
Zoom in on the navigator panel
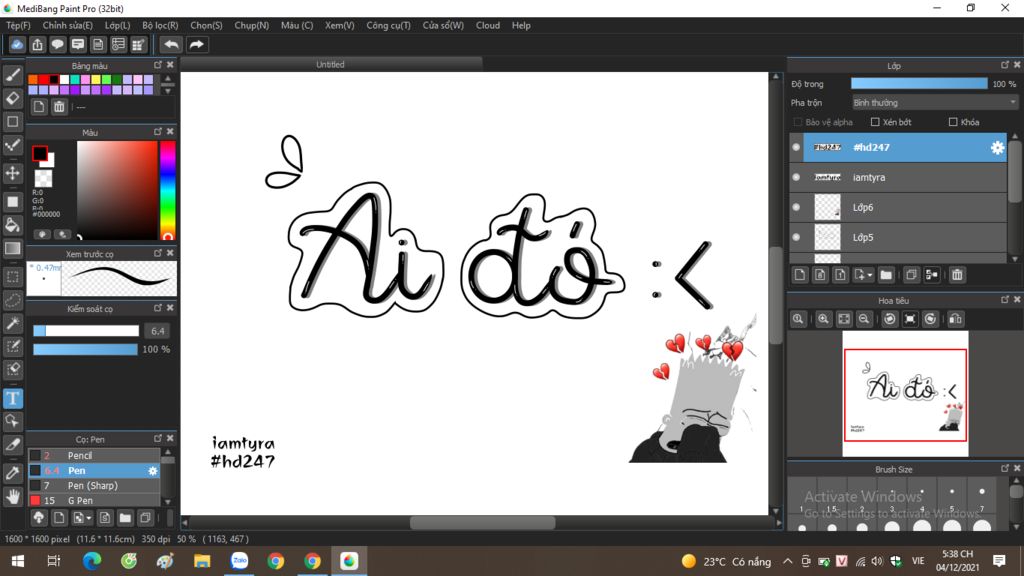click(x=823, y=319)
